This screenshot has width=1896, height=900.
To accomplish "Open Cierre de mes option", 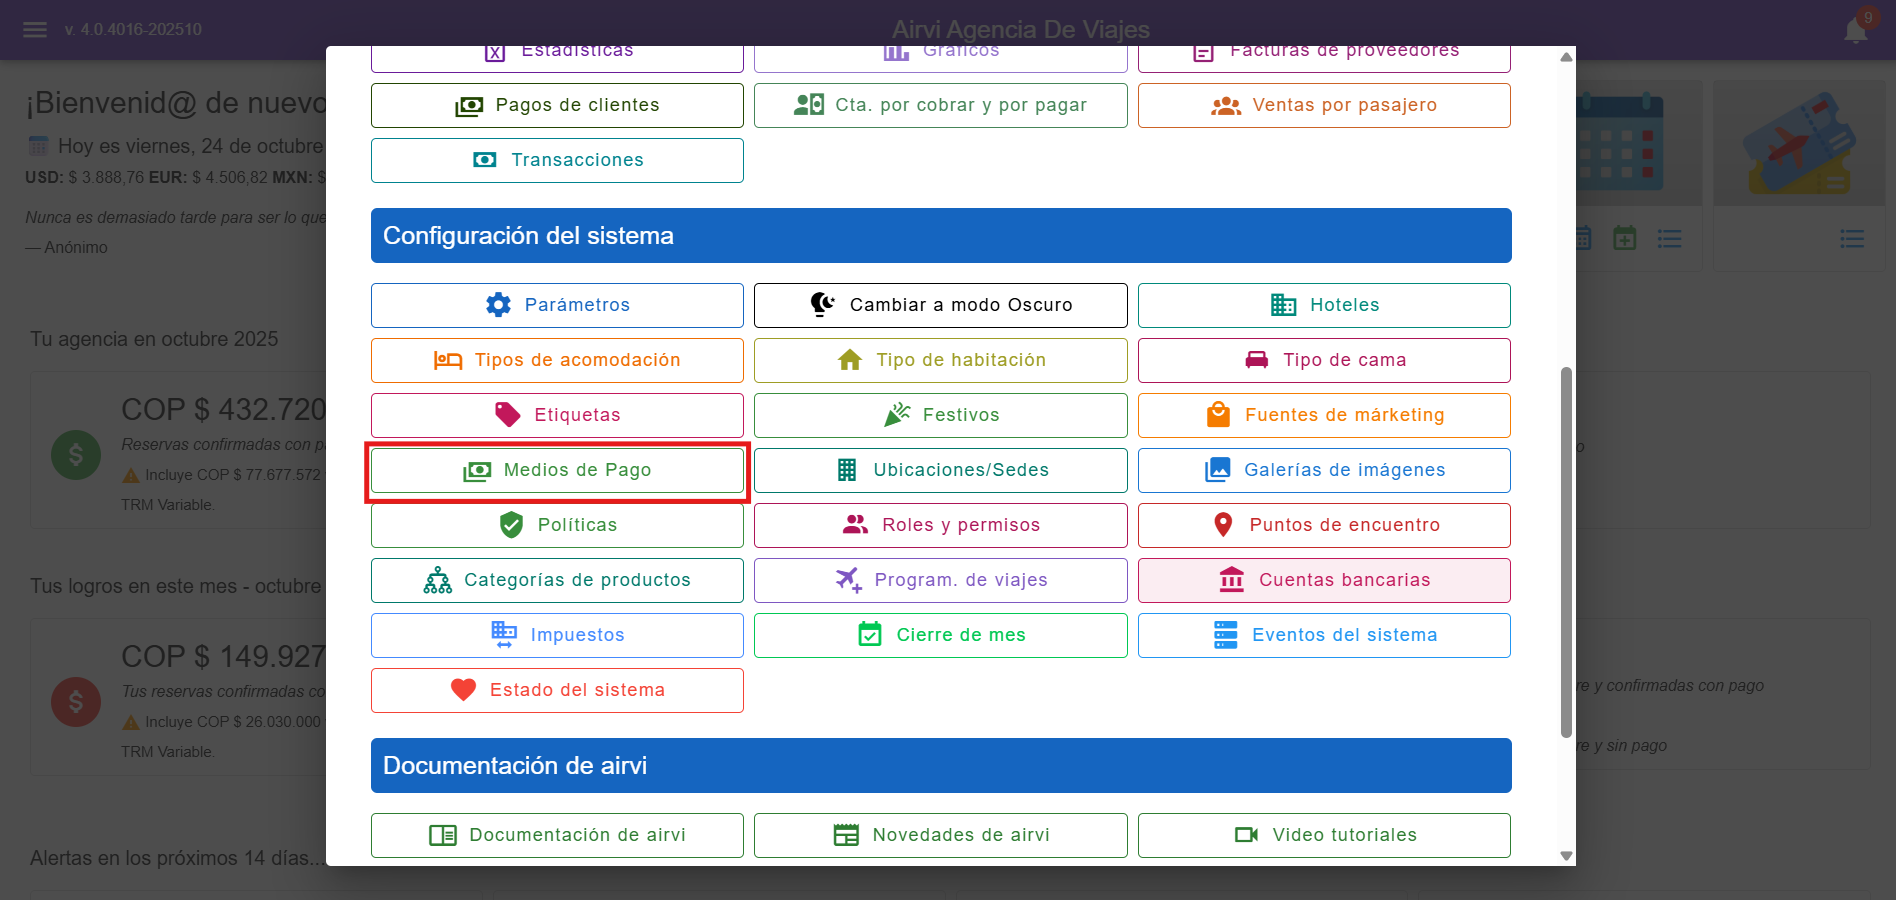I will [940, 635].
